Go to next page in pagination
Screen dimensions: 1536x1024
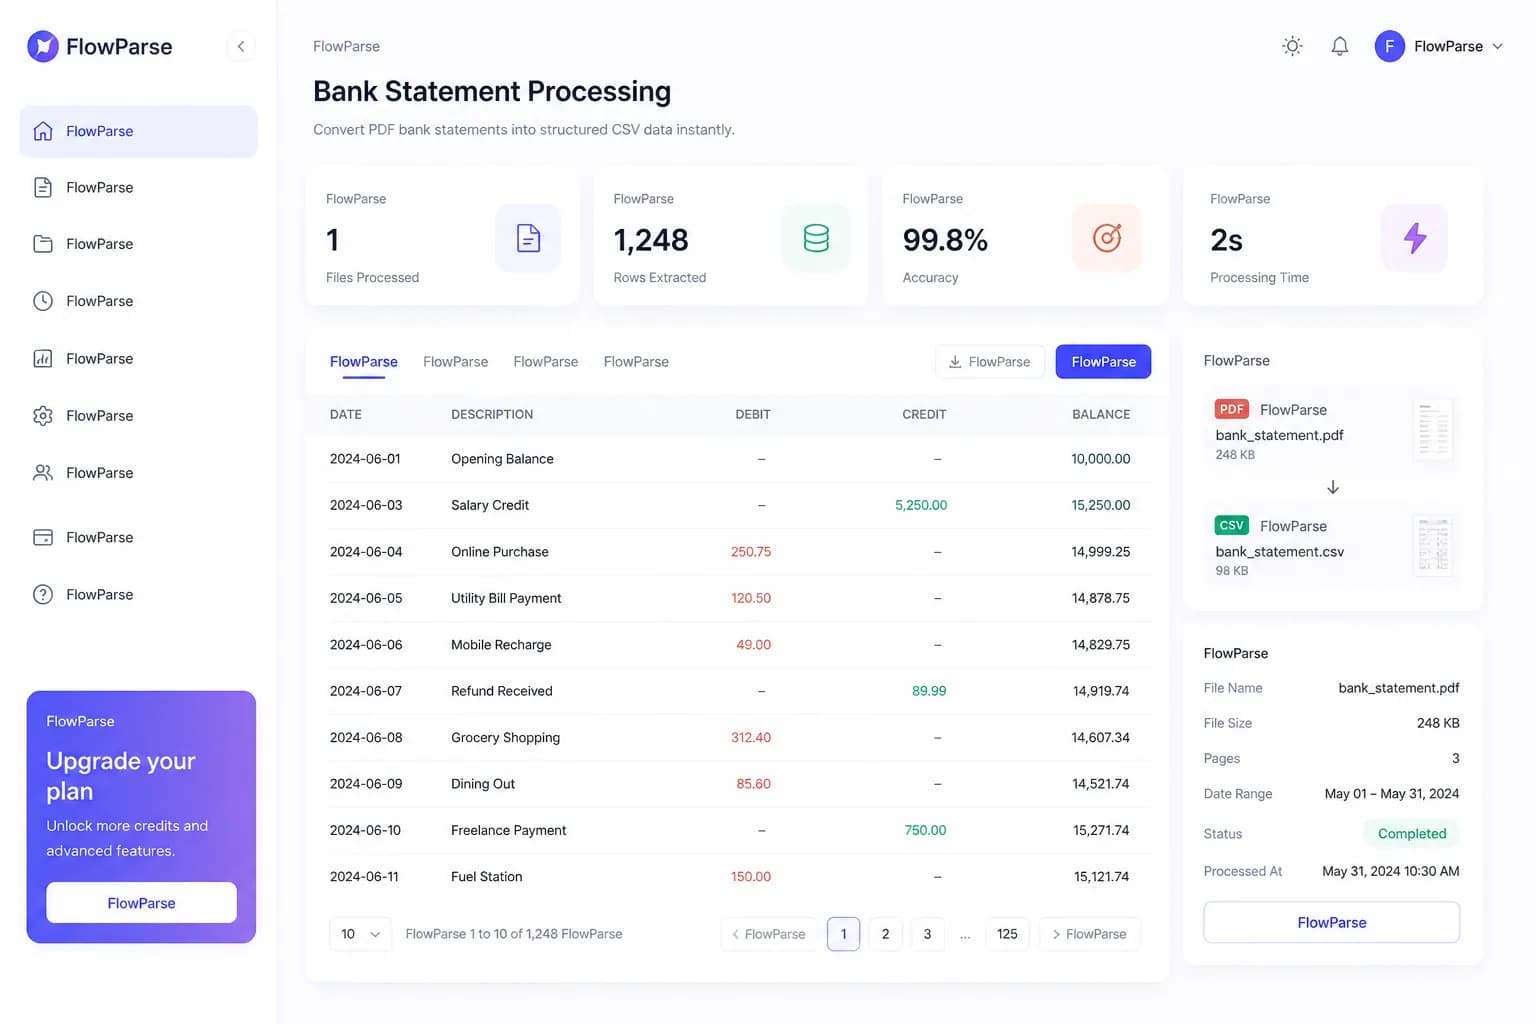[1089, 934]
